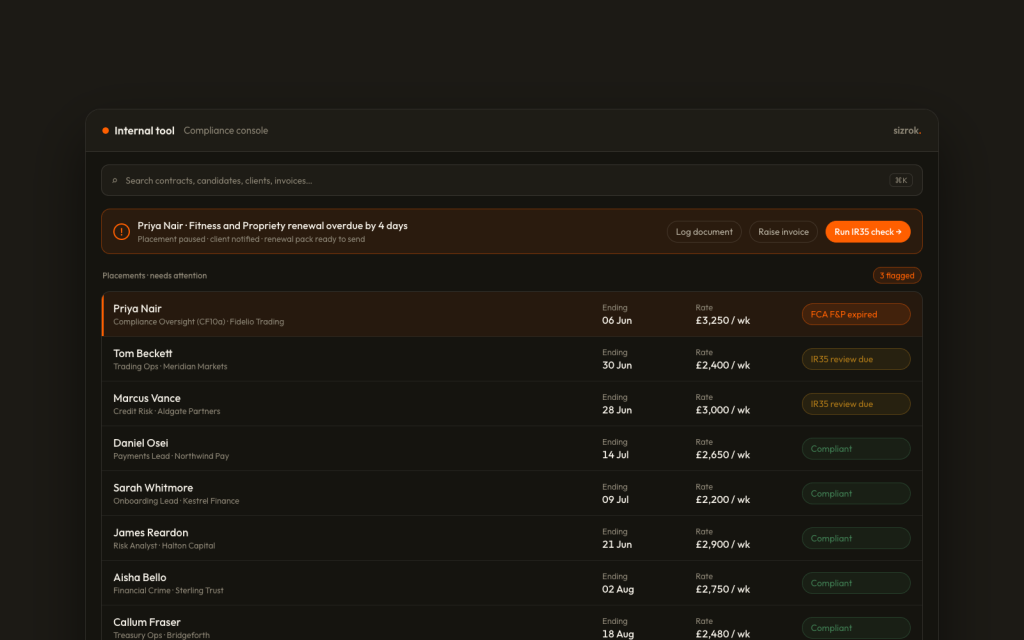
Task: Click the £2,900 / wk rate
Action: (x=722, y=545)
